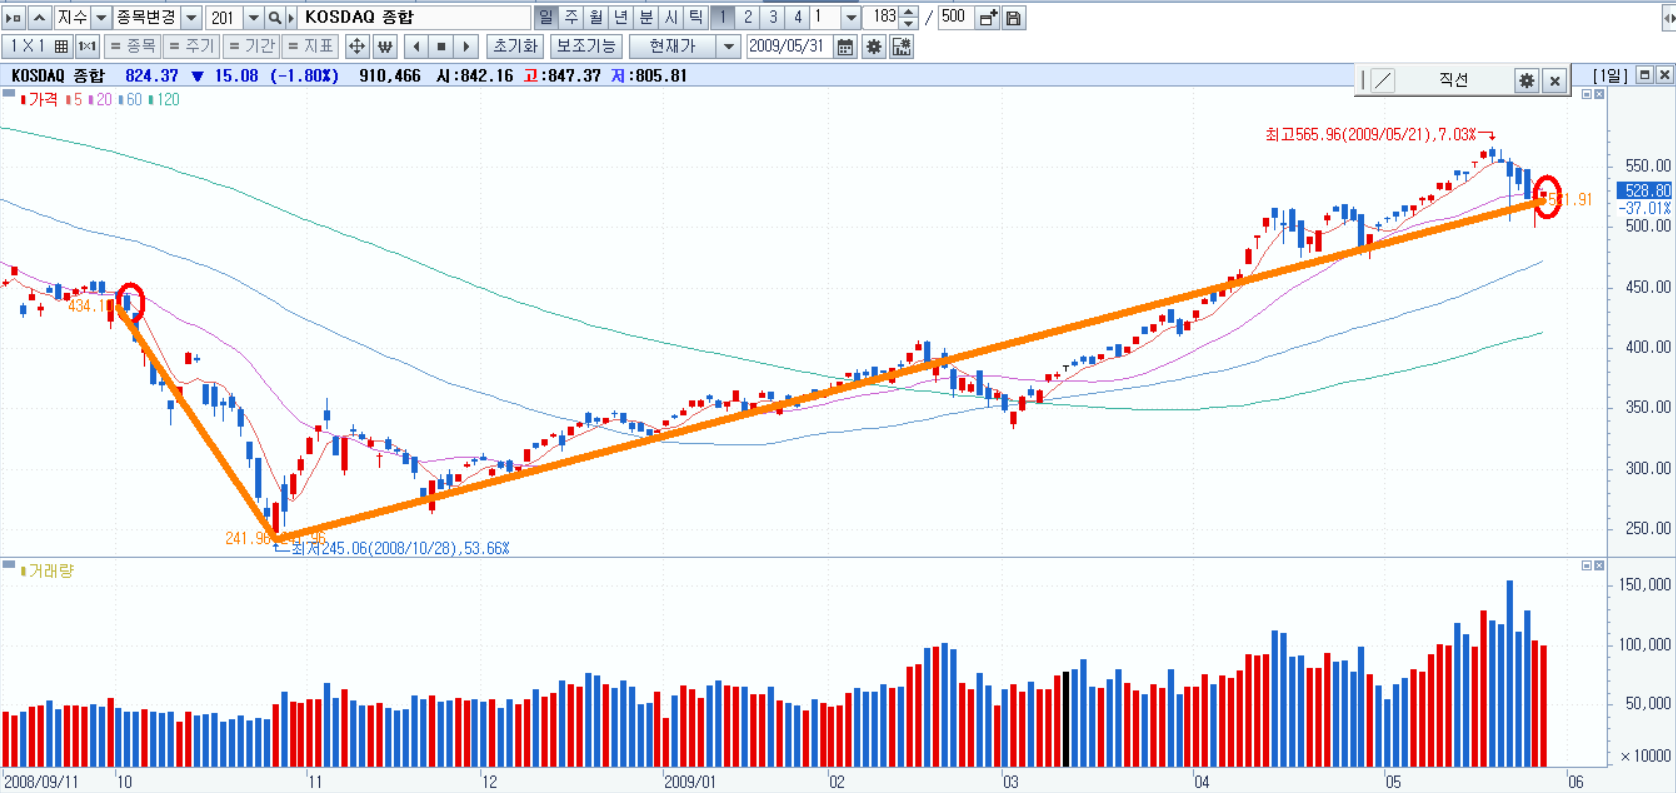Click the 1x1 single chart icon
This screenshot has width=1676, height=793.
87,46
